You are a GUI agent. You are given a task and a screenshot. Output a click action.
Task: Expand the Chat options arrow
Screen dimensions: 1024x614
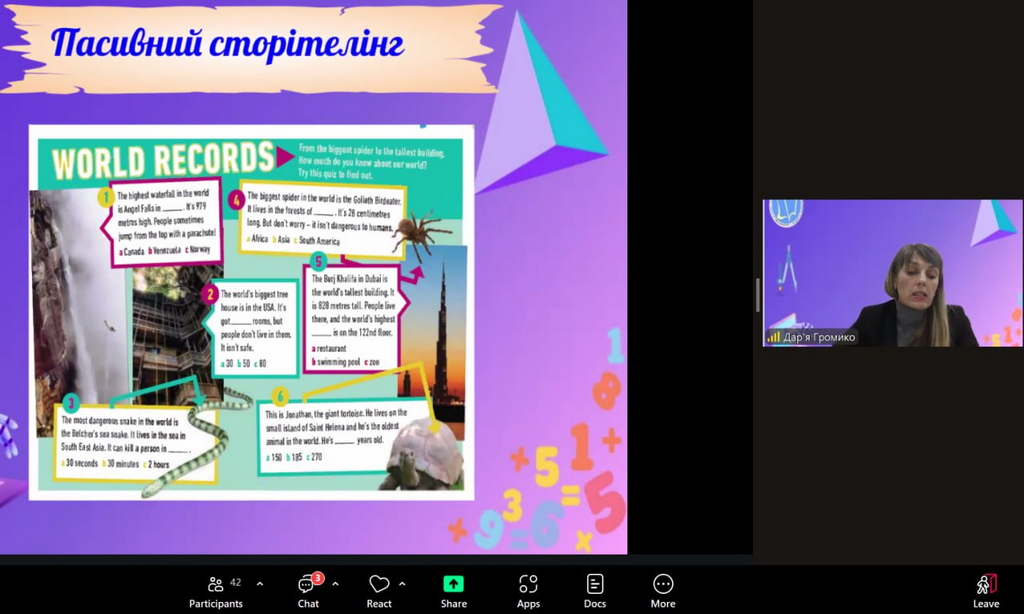[x=335, y=584]
